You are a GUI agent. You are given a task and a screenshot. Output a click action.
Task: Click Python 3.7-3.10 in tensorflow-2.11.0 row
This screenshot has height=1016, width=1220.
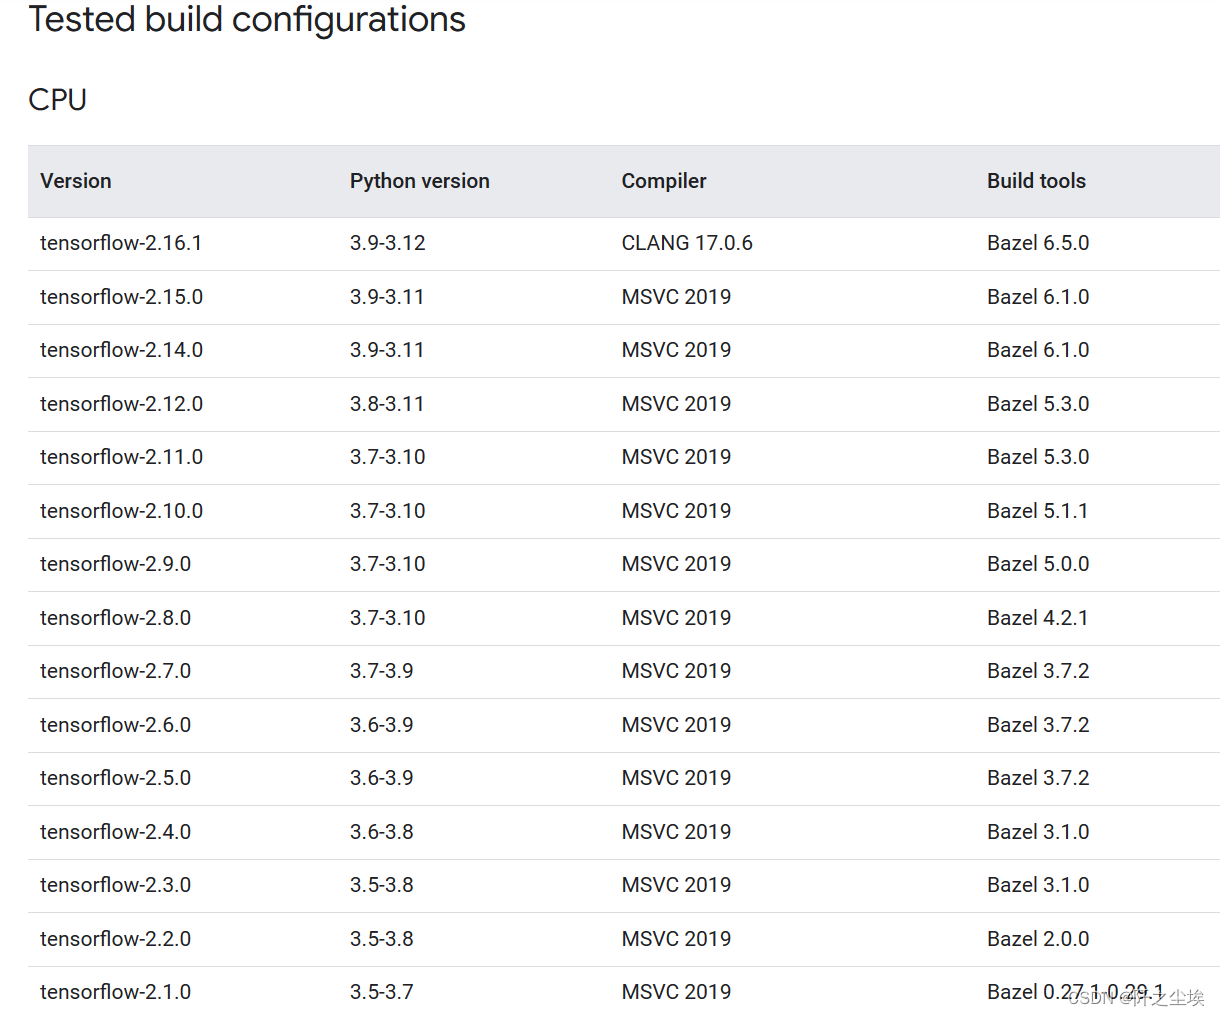(x=388, y=457)
